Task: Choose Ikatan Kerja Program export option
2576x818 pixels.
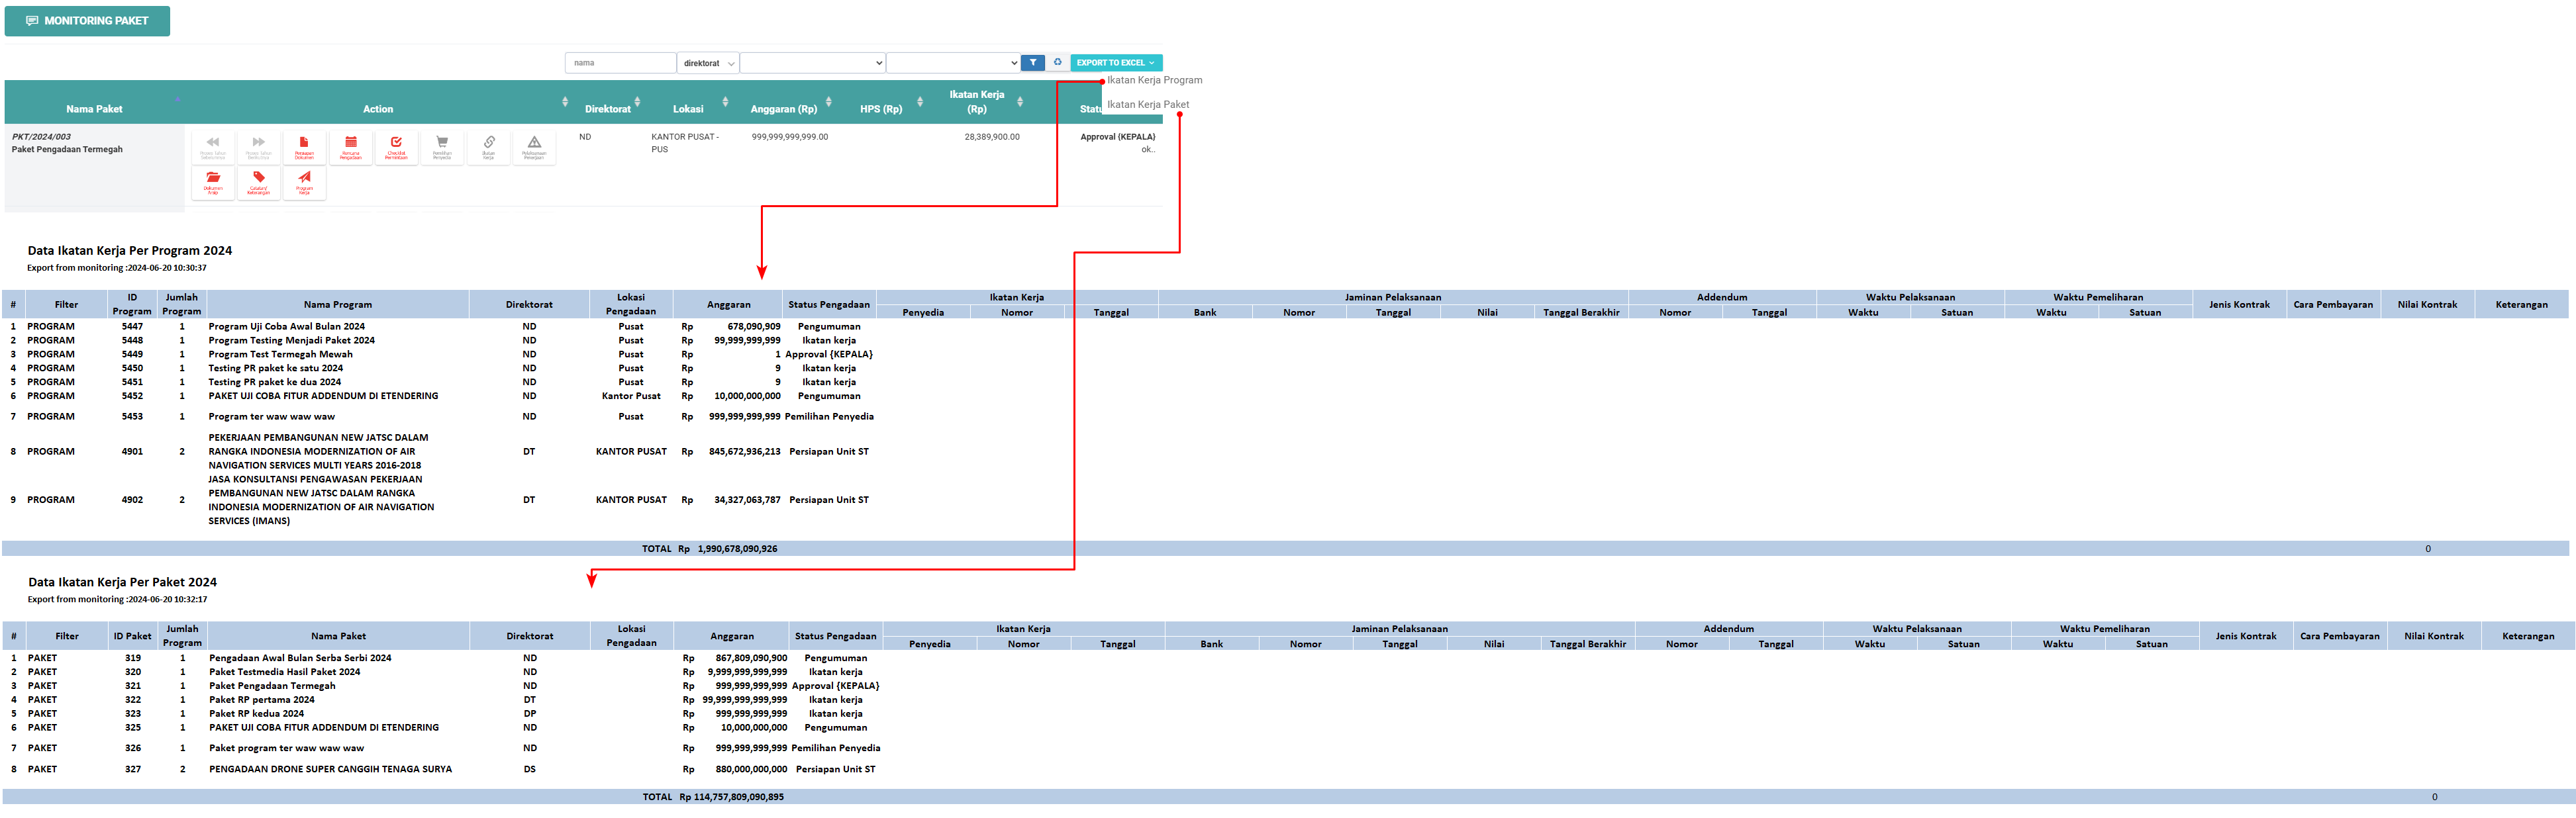Action: coord(1154,80)
